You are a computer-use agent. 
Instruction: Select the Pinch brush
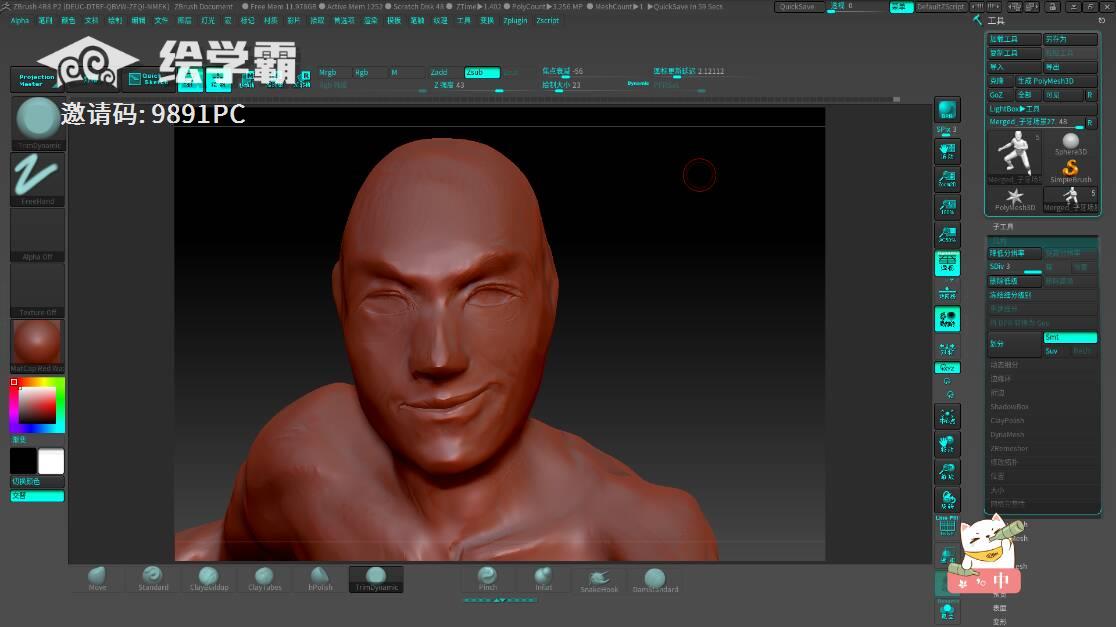click(488, 579)
